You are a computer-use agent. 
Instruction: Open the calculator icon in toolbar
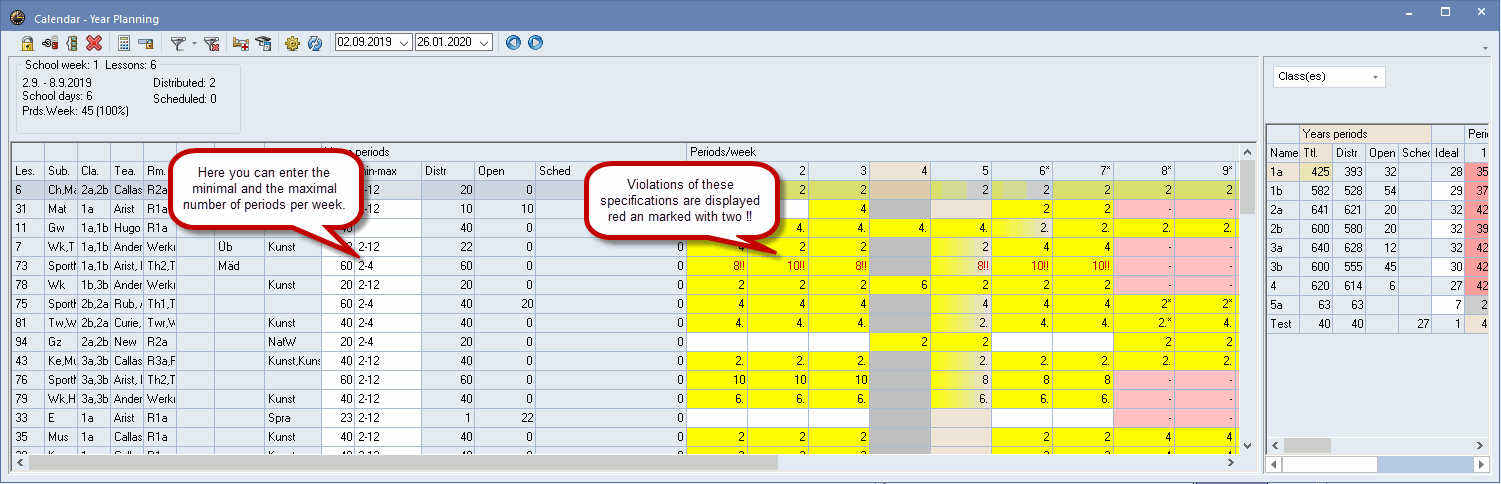[124, 43]
